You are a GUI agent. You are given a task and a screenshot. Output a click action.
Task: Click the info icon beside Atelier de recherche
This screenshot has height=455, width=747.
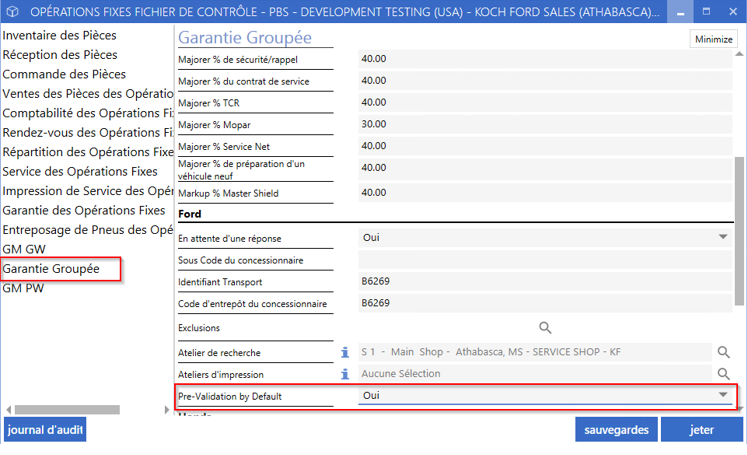pos(345,353)
